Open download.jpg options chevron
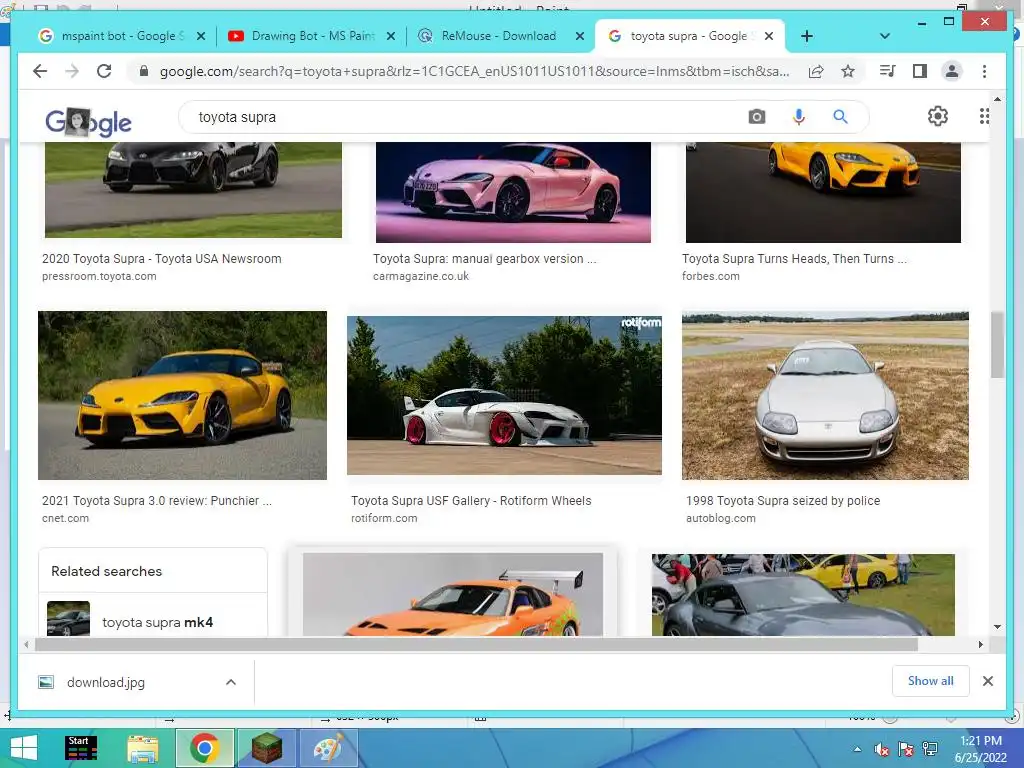1024x768 pixels. [x=231, y=682]
